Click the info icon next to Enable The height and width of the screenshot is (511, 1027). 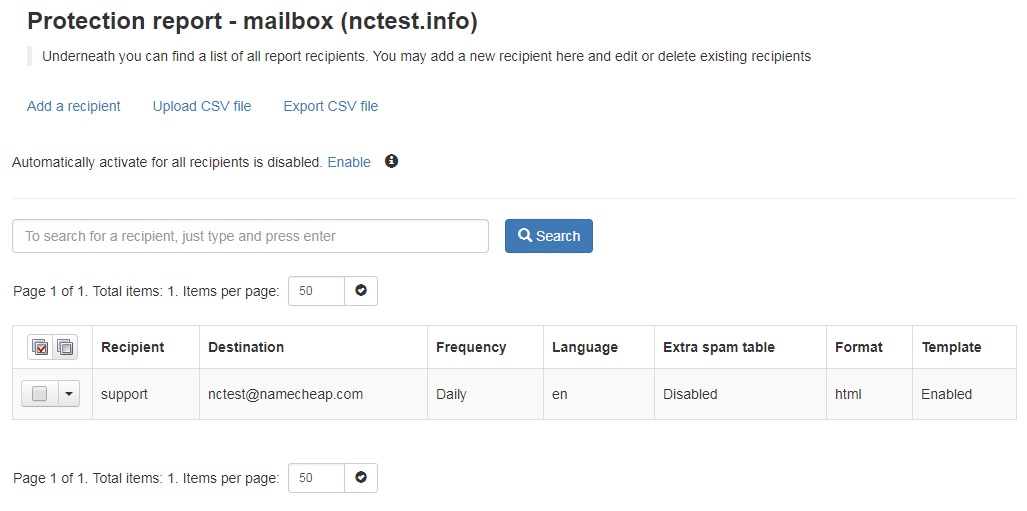coord(391,161)
